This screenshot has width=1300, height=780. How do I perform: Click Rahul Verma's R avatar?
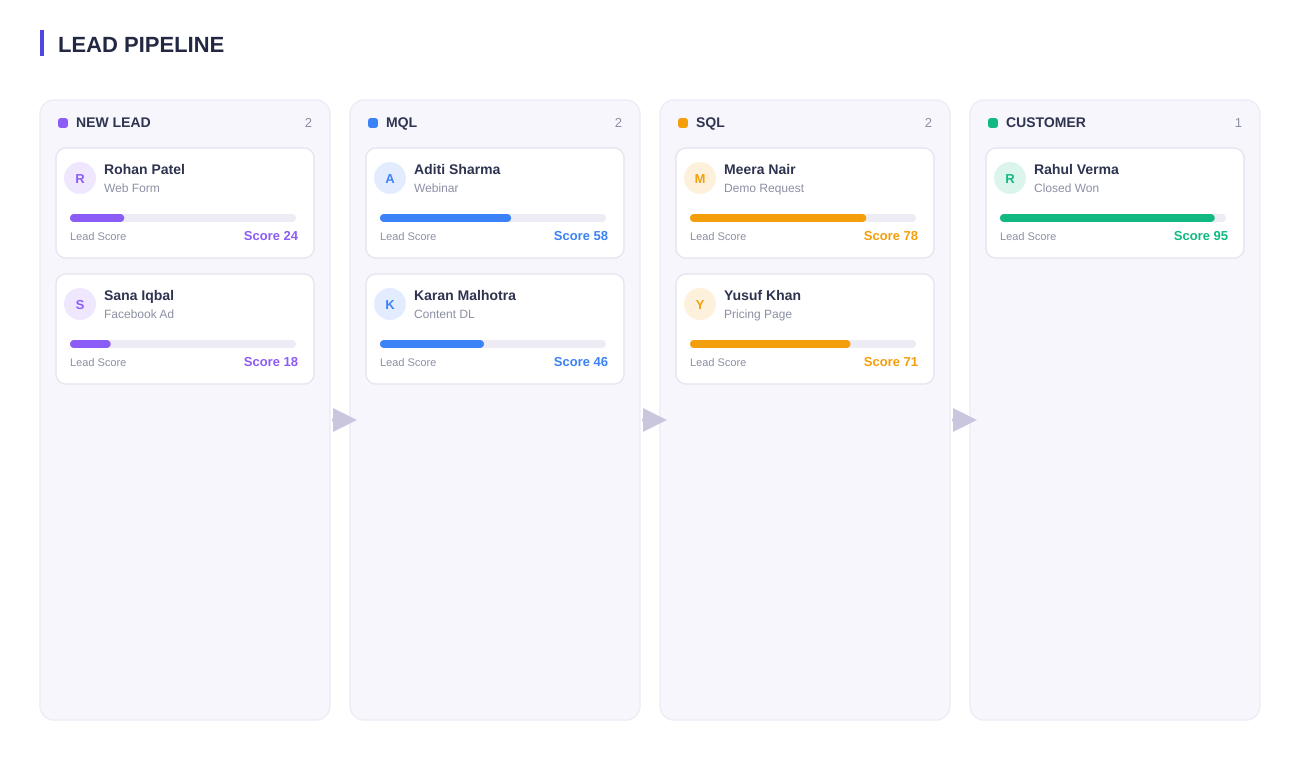click(1010, 178)
